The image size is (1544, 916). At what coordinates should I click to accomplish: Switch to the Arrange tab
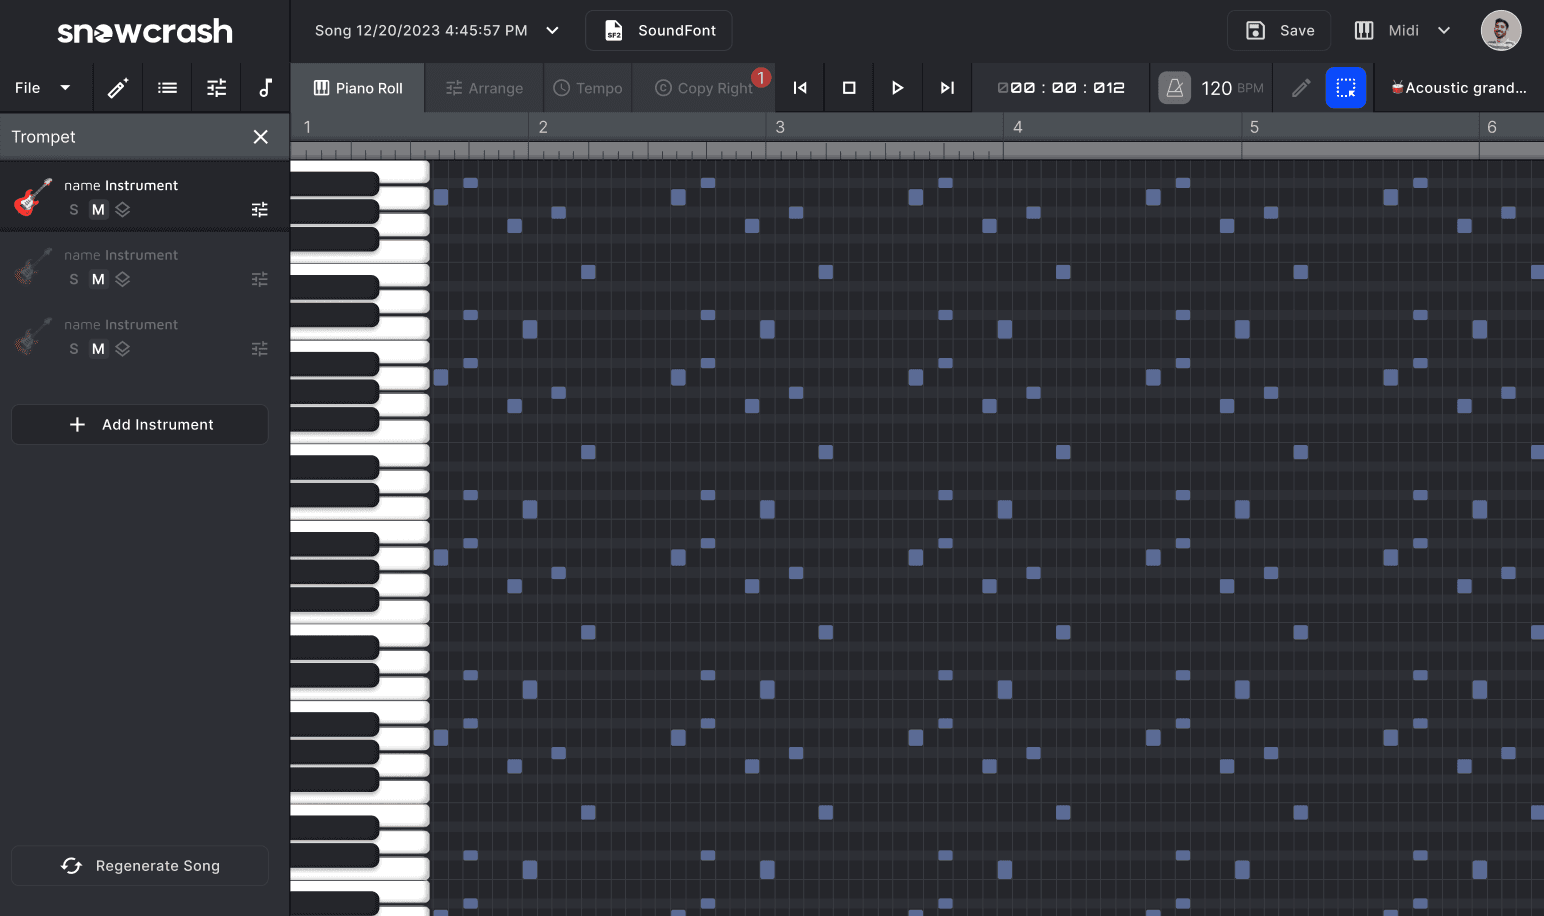tap(484, 88)
